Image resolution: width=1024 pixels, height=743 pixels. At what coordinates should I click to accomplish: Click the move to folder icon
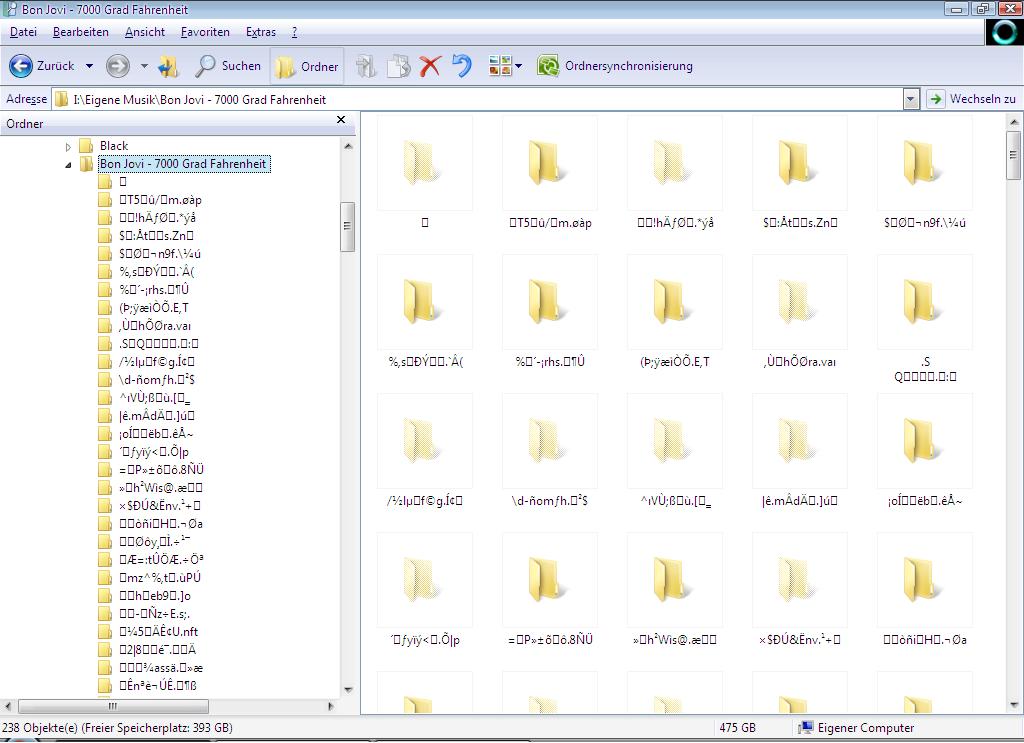click(x=366, y=66)
